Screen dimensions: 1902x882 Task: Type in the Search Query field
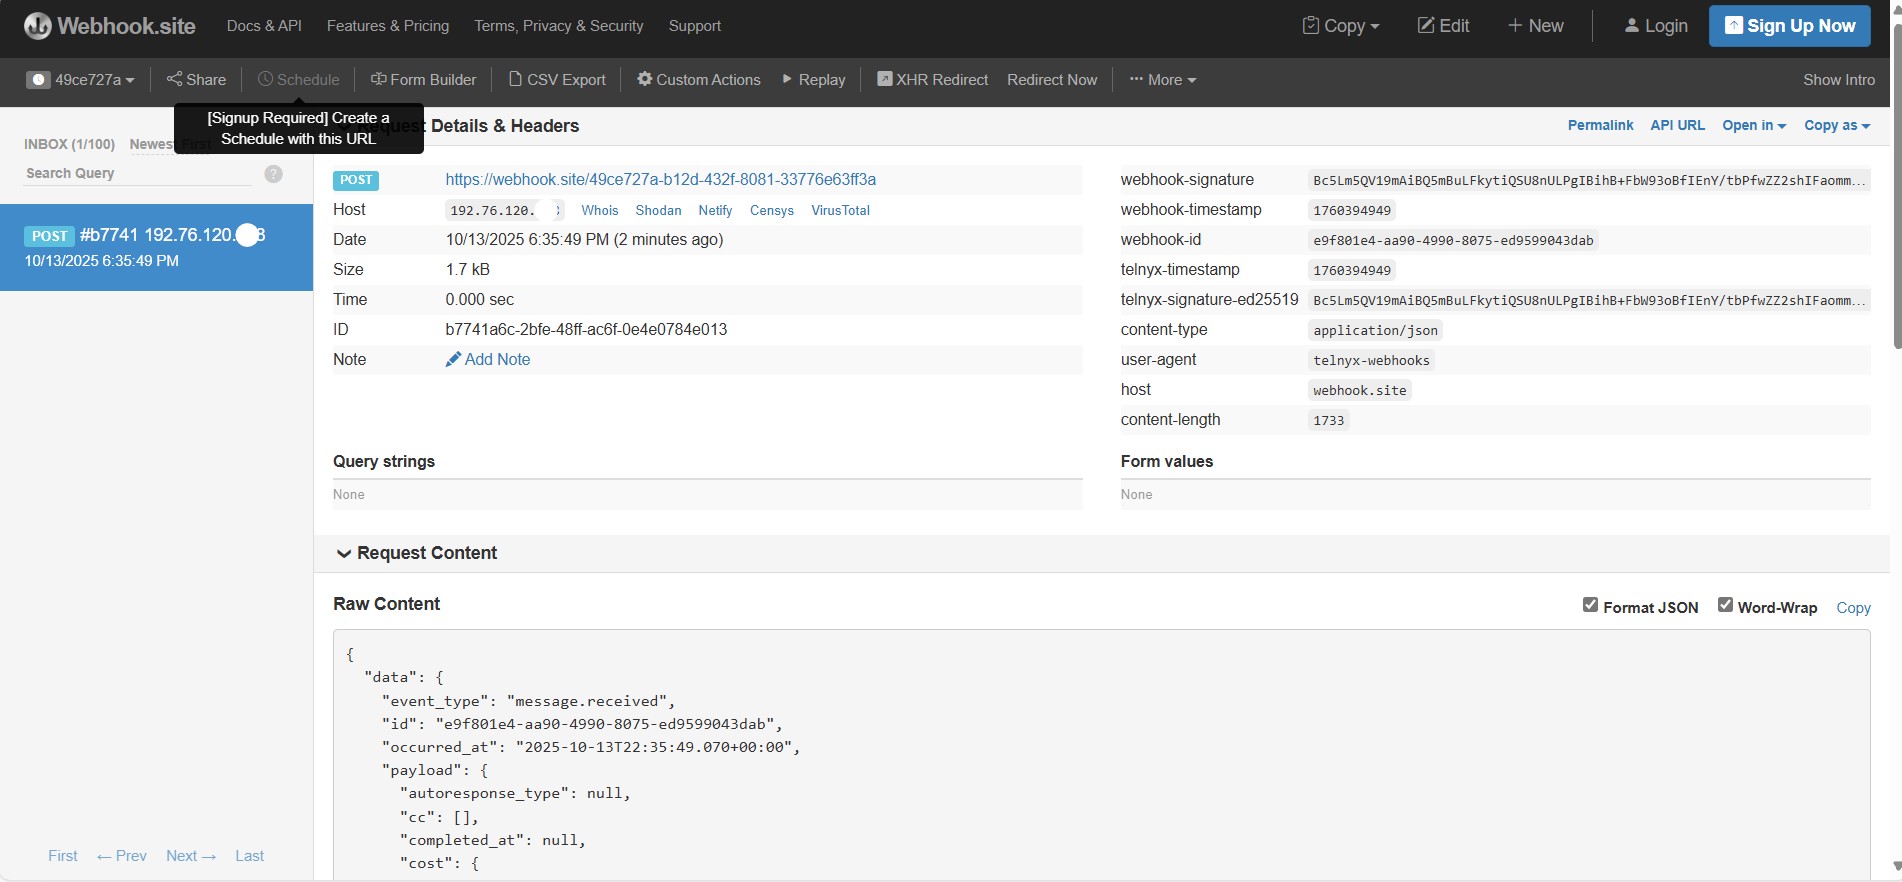[x=138, y=174]
